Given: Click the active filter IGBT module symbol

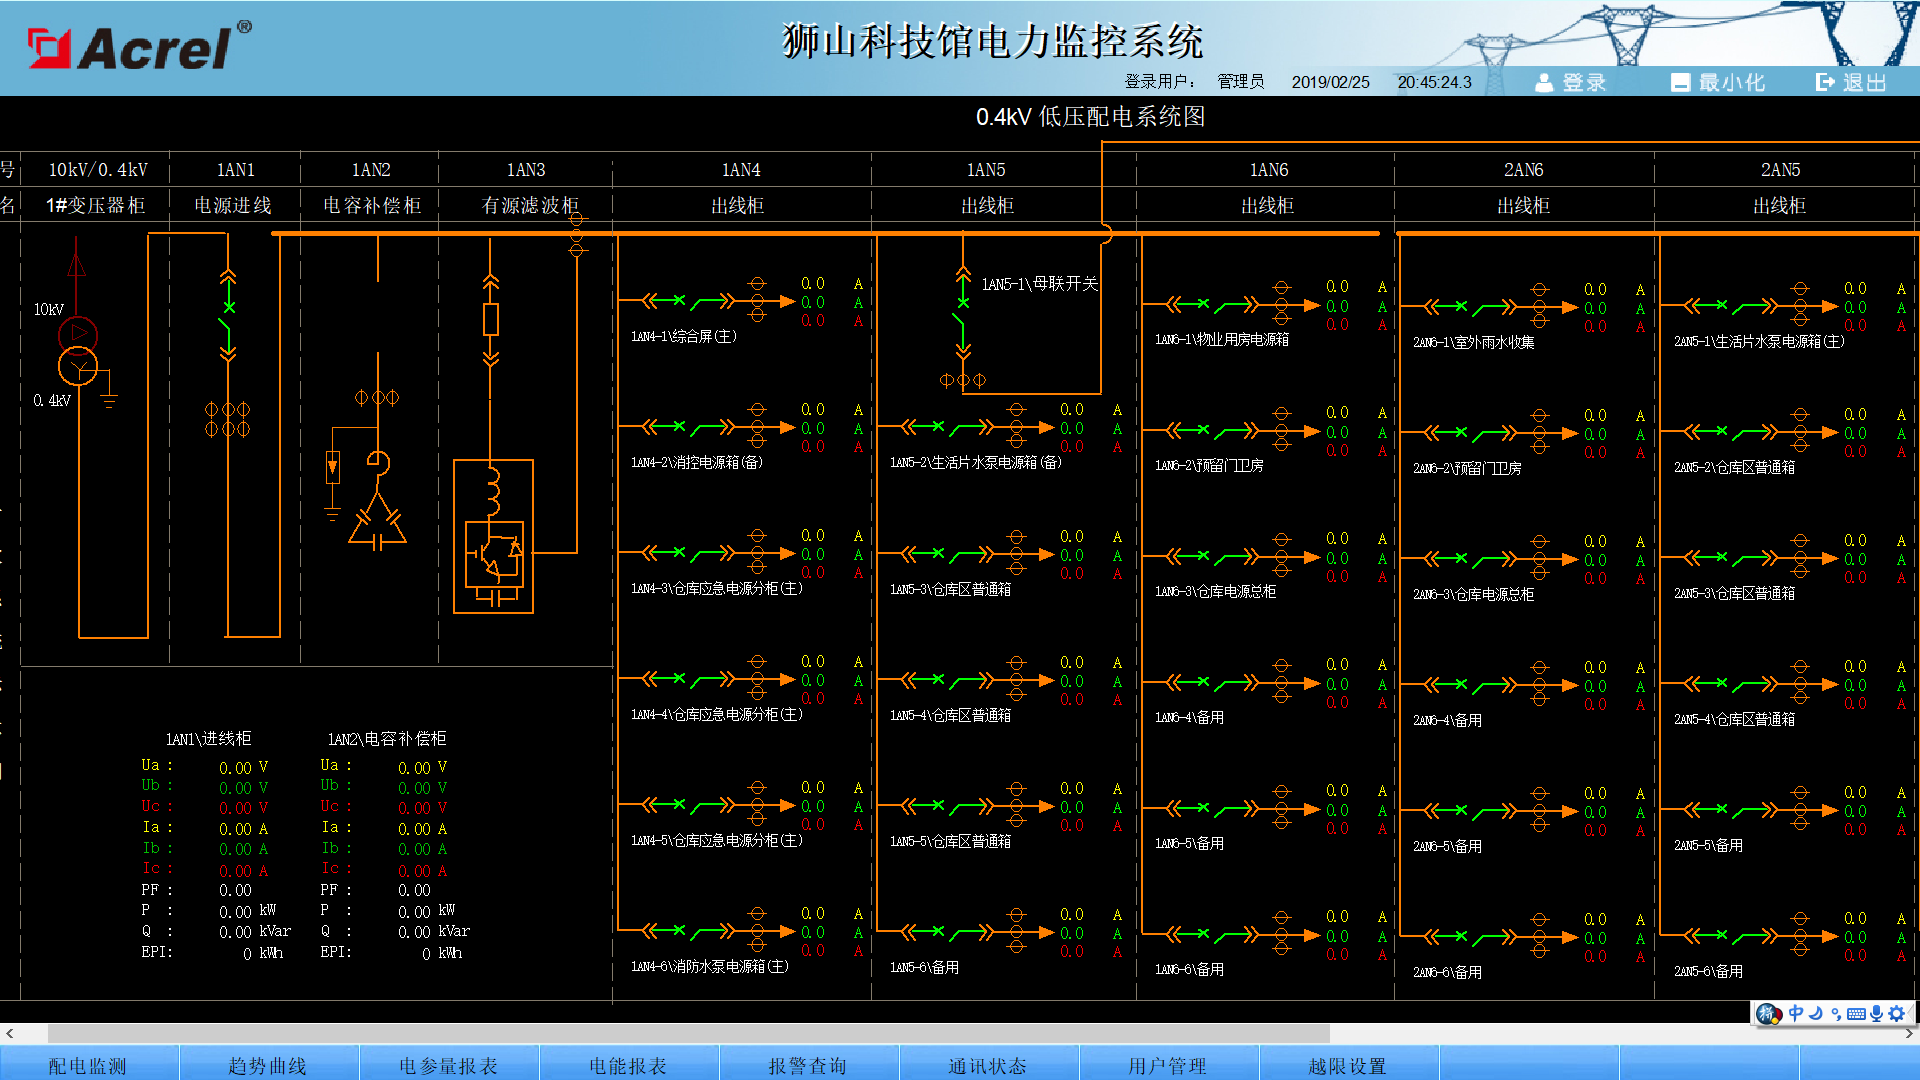Looking at the screenshot, I should (493, 552).
